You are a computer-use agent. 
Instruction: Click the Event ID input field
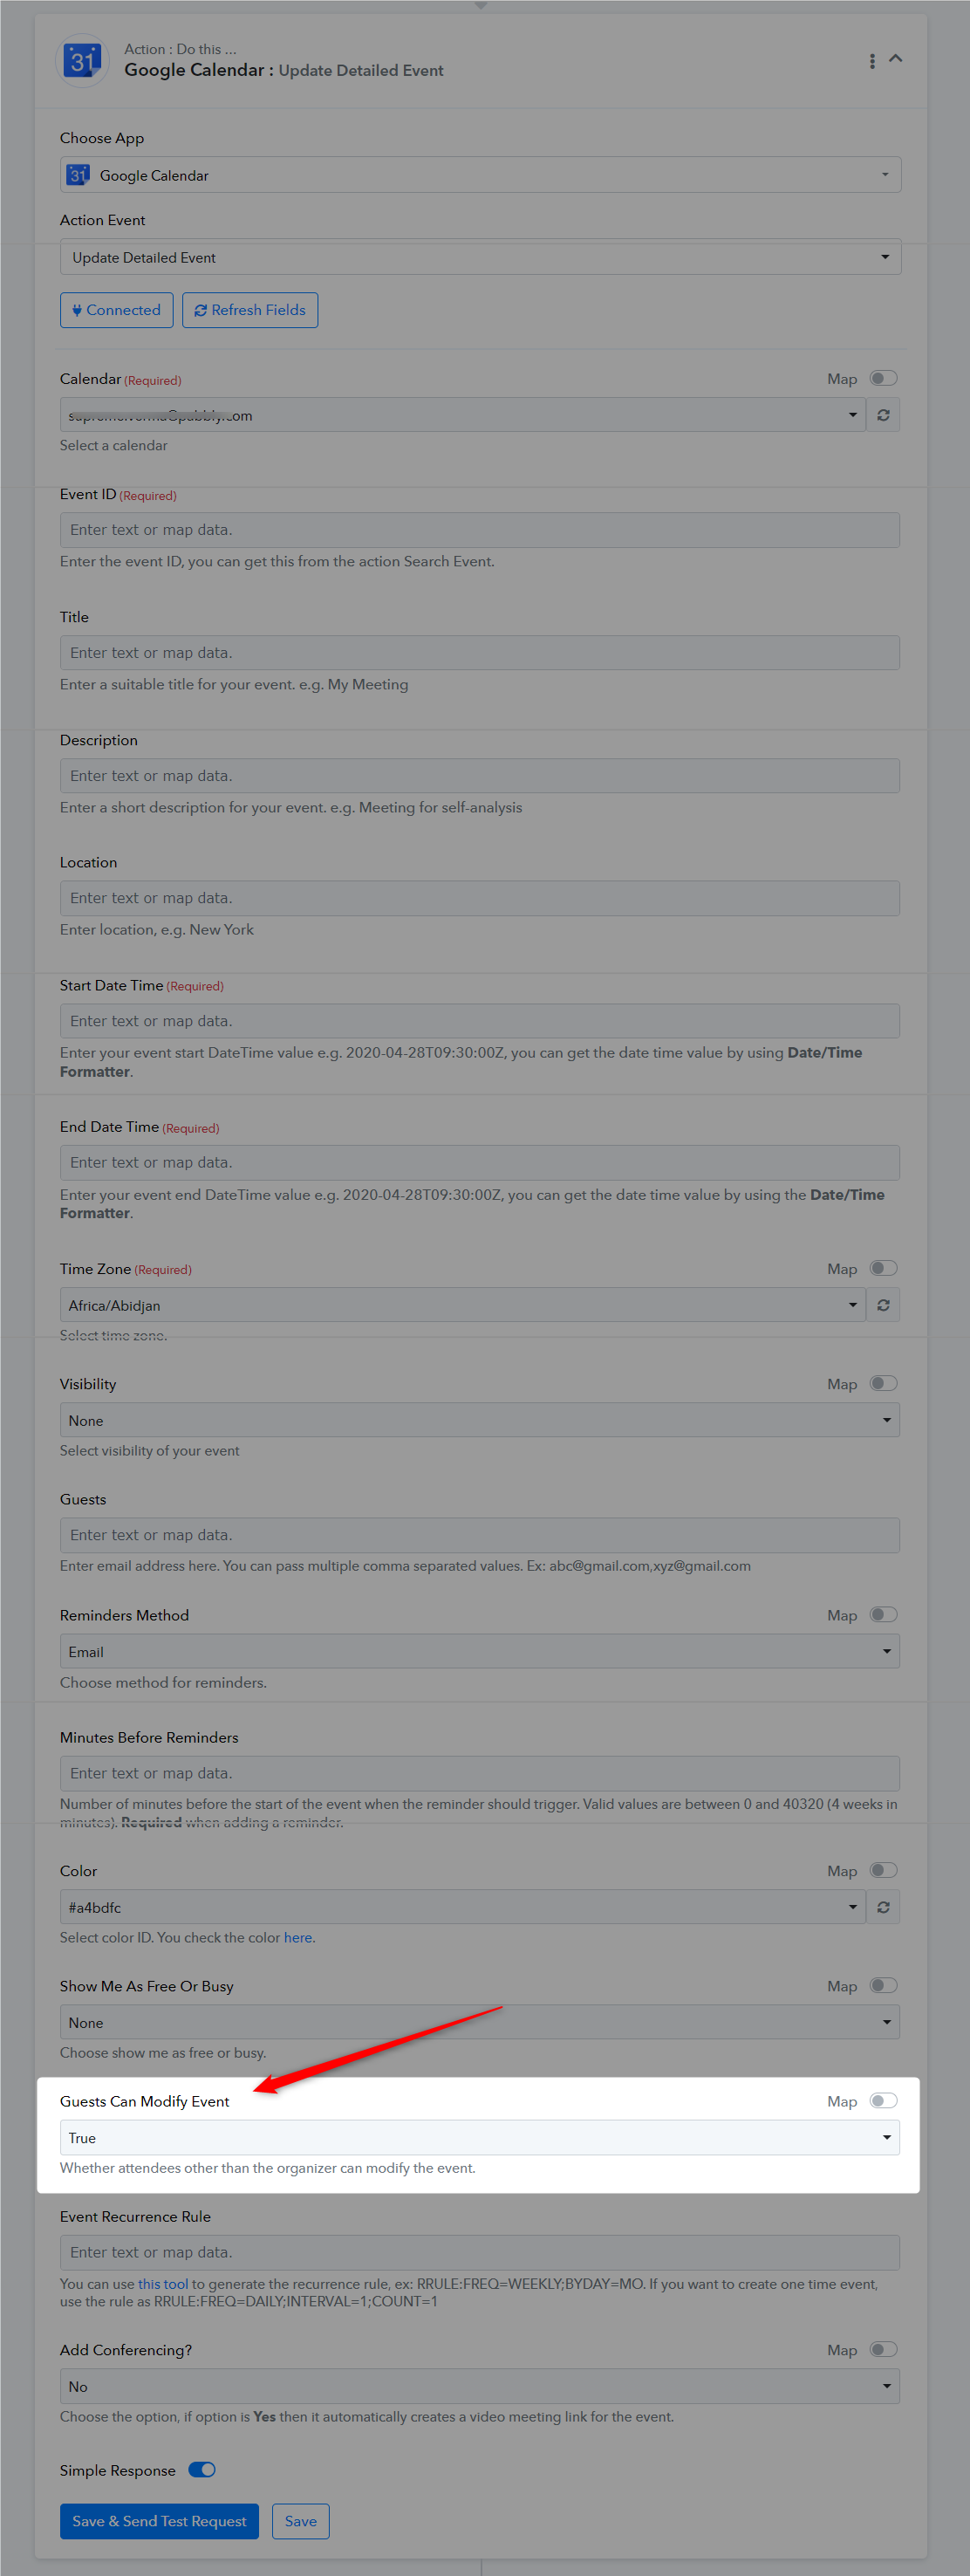(x=480, y=530)
